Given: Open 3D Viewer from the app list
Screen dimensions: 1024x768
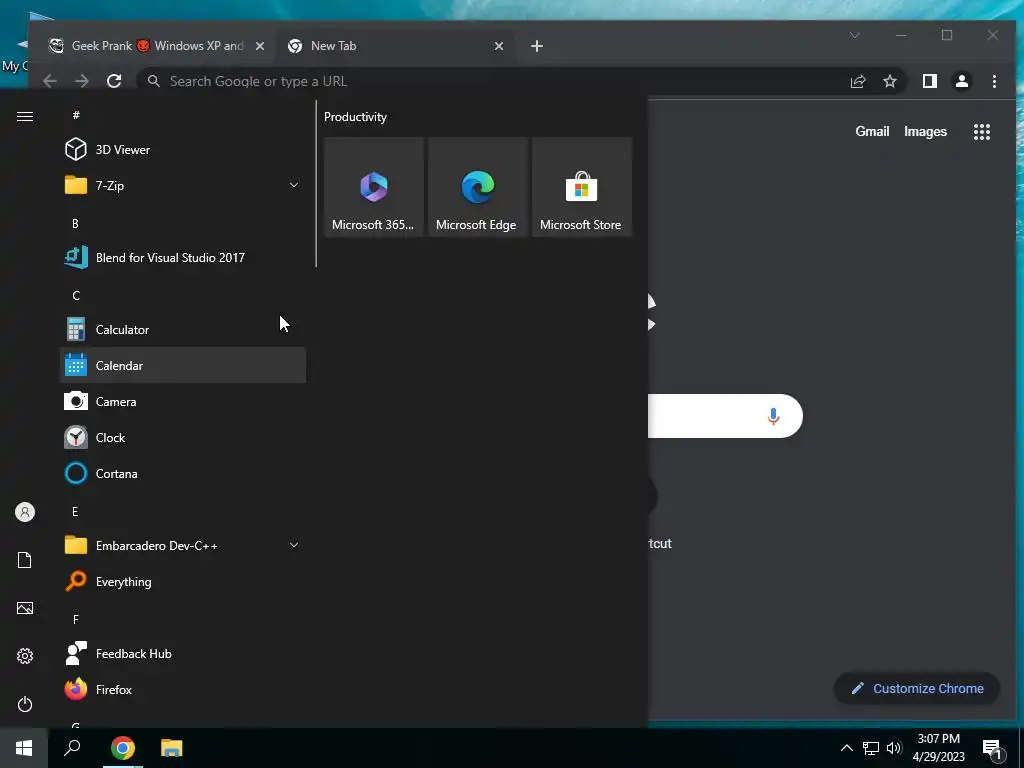Looking at the screenshot, I should tap(183, 150).
